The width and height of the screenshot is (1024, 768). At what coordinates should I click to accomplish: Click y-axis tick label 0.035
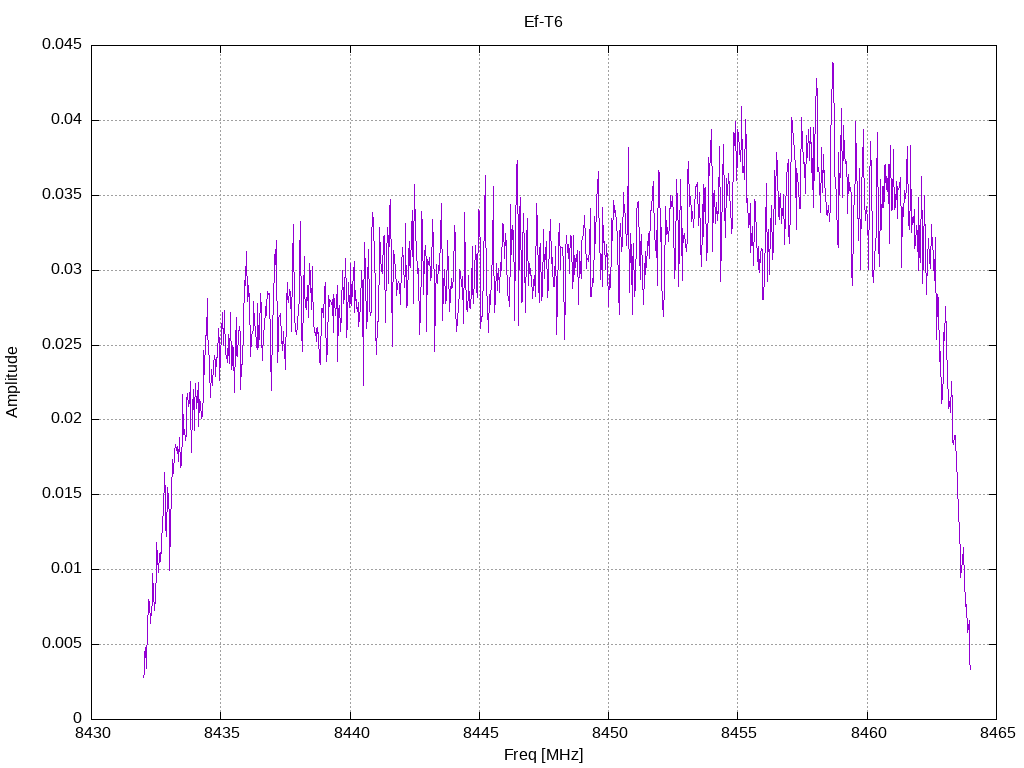(x=62, y=195)
